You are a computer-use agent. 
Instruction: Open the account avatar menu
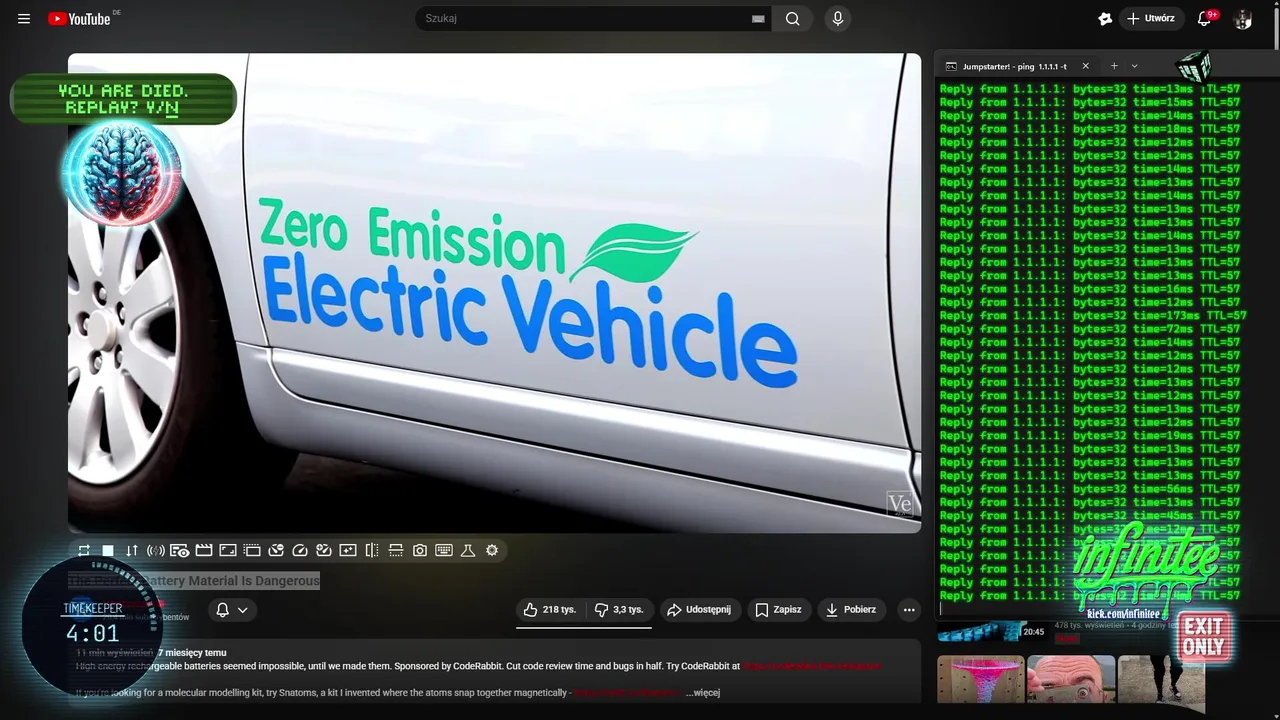[x=1243, y=19]
